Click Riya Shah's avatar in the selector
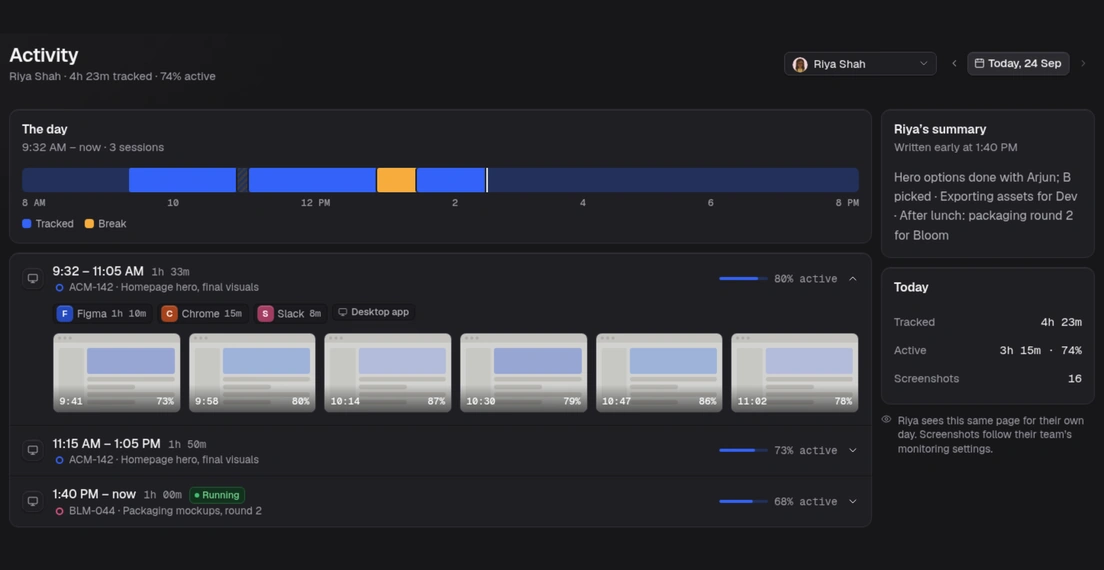The image size is (1104, 570). coord(800,64)
